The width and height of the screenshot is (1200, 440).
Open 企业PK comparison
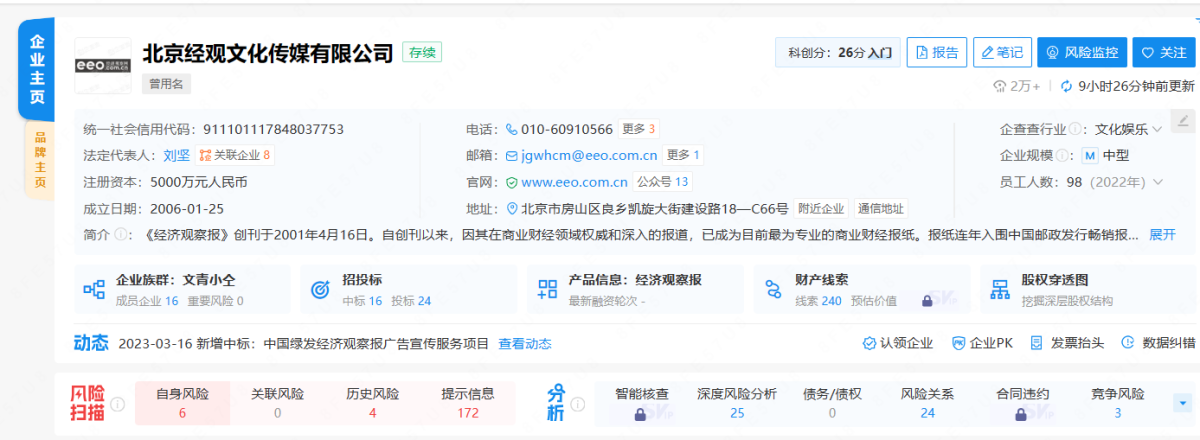982,343
